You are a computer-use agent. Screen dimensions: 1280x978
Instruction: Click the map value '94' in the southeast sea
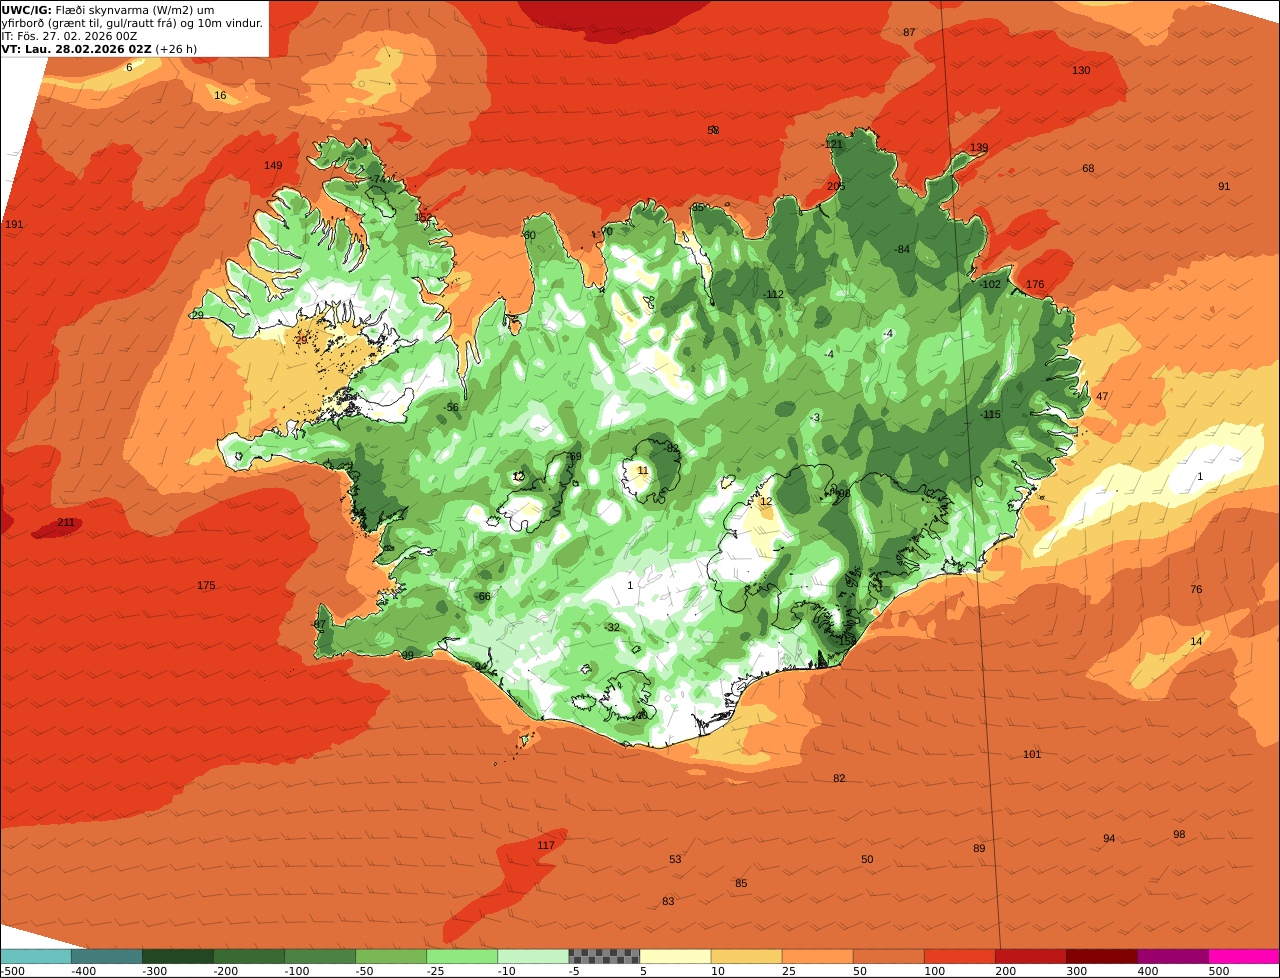1109,838
